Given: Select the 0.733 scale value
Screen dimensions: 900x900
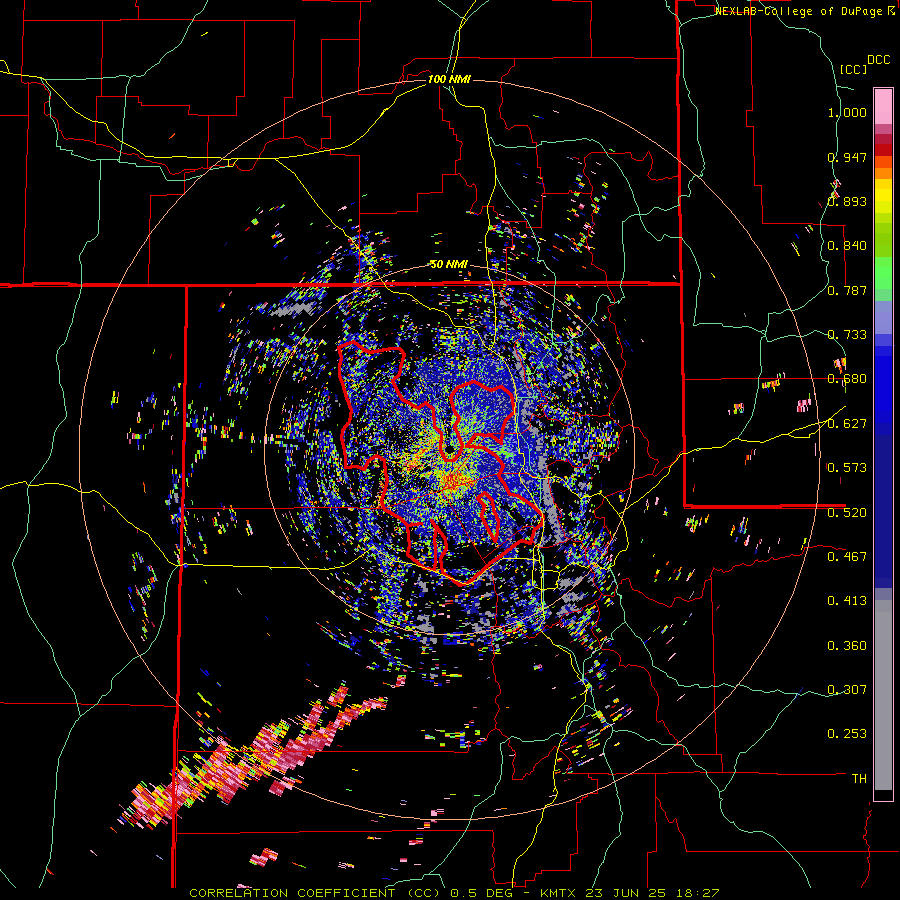Looking at the screenshot, I should [847, 335].
